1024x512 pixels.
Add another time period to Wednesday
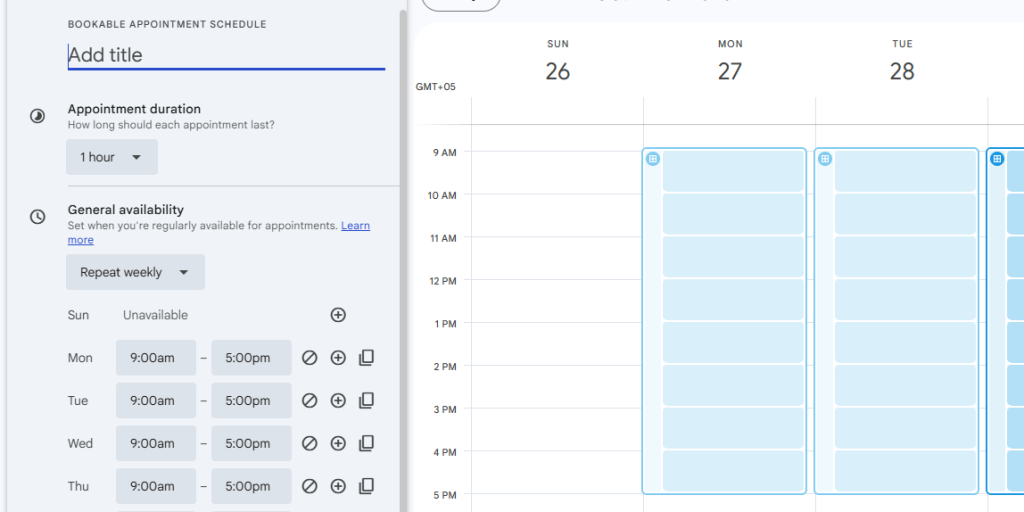pyautogui.click(x=338, y=444)
